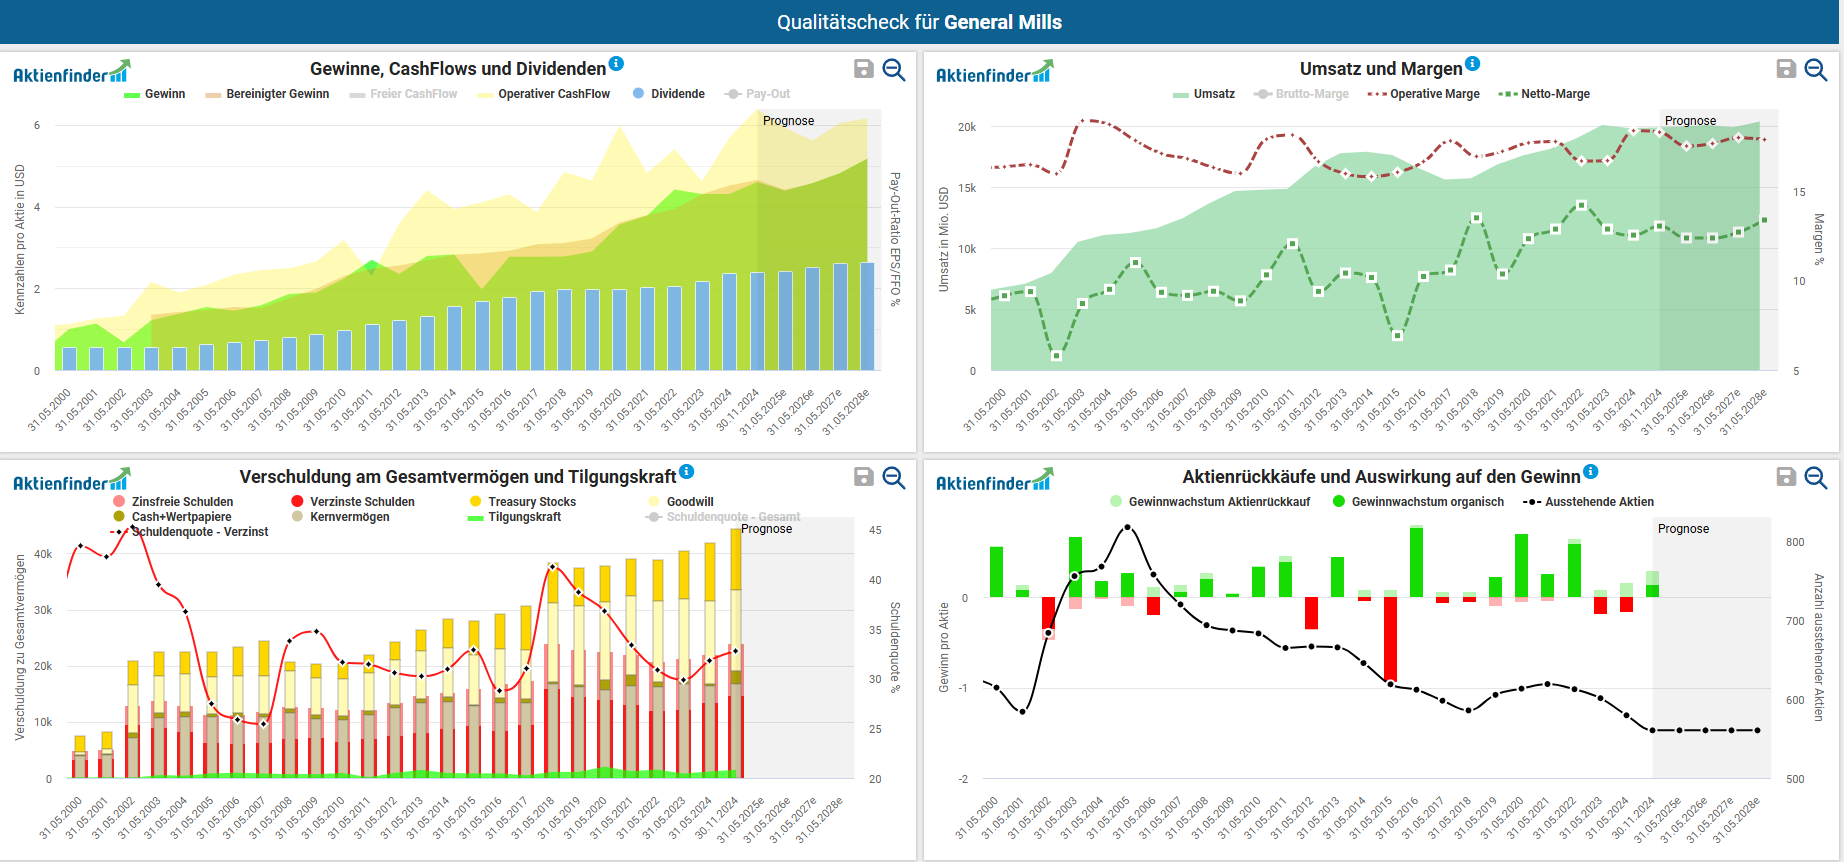Click the Aktienfinder logo in Umsatz panel
Screen dimensions: 1844x862
(993, 72)
